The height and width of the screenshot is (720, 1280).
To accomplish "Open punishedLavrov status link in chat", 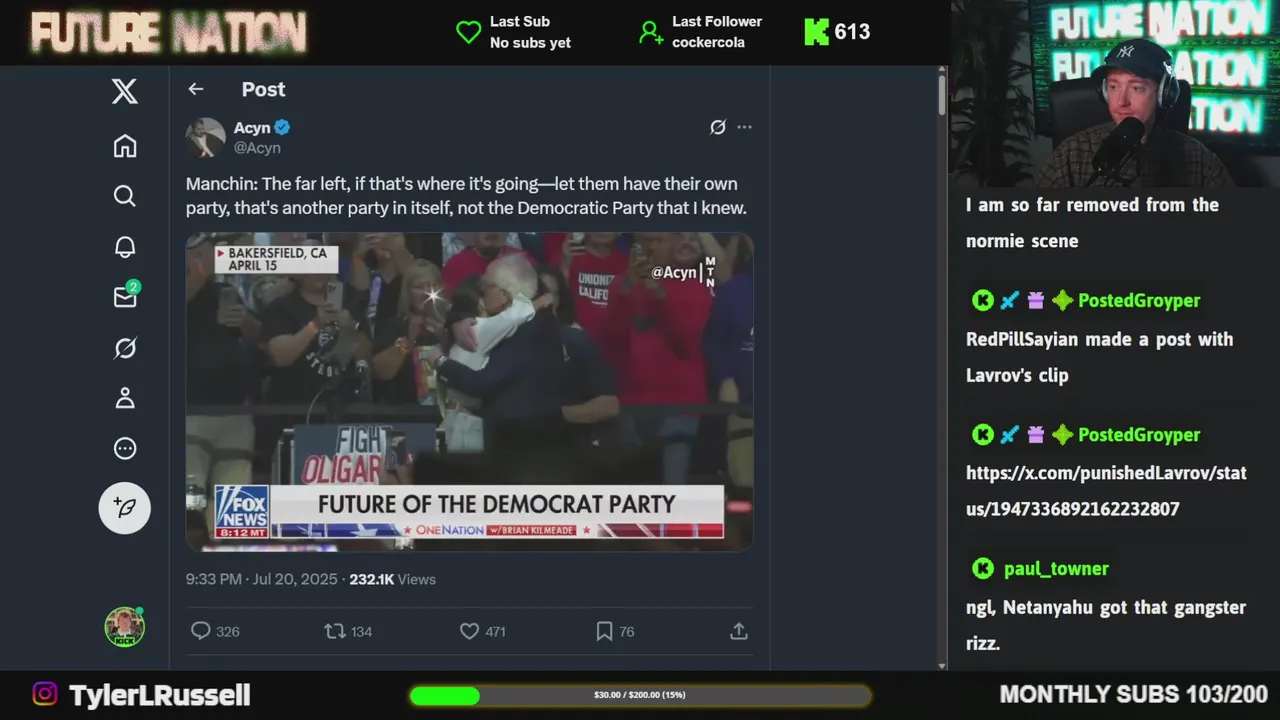I will click(x=1106, y=491).
